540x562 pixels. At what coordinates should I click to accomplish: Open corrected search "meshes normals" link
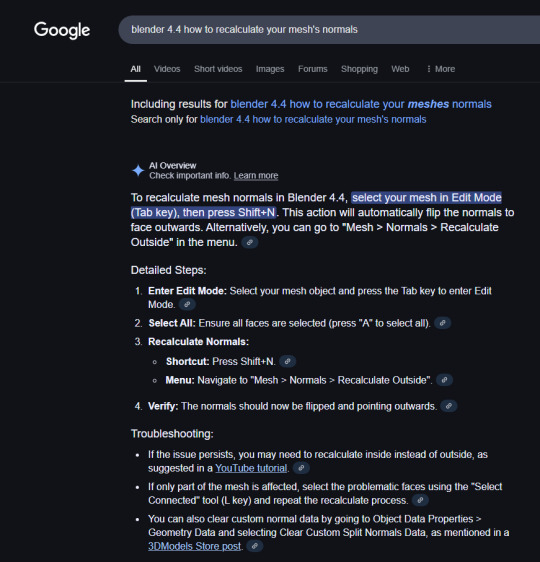(361, 104)
